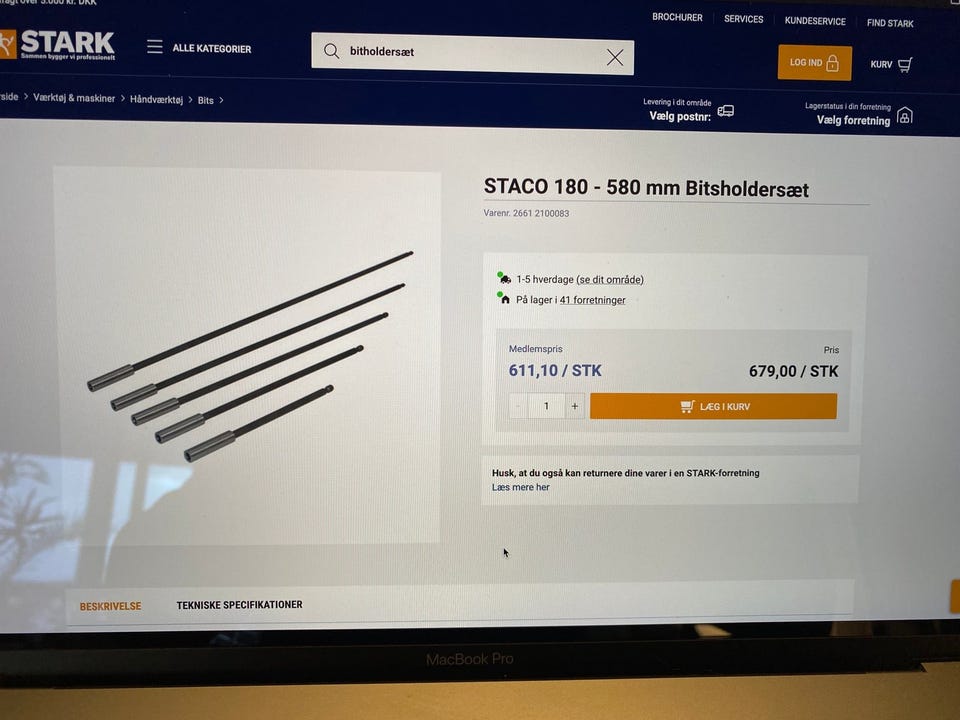
Task: Click the magnifying glass search icon
Action: [331, 51]
